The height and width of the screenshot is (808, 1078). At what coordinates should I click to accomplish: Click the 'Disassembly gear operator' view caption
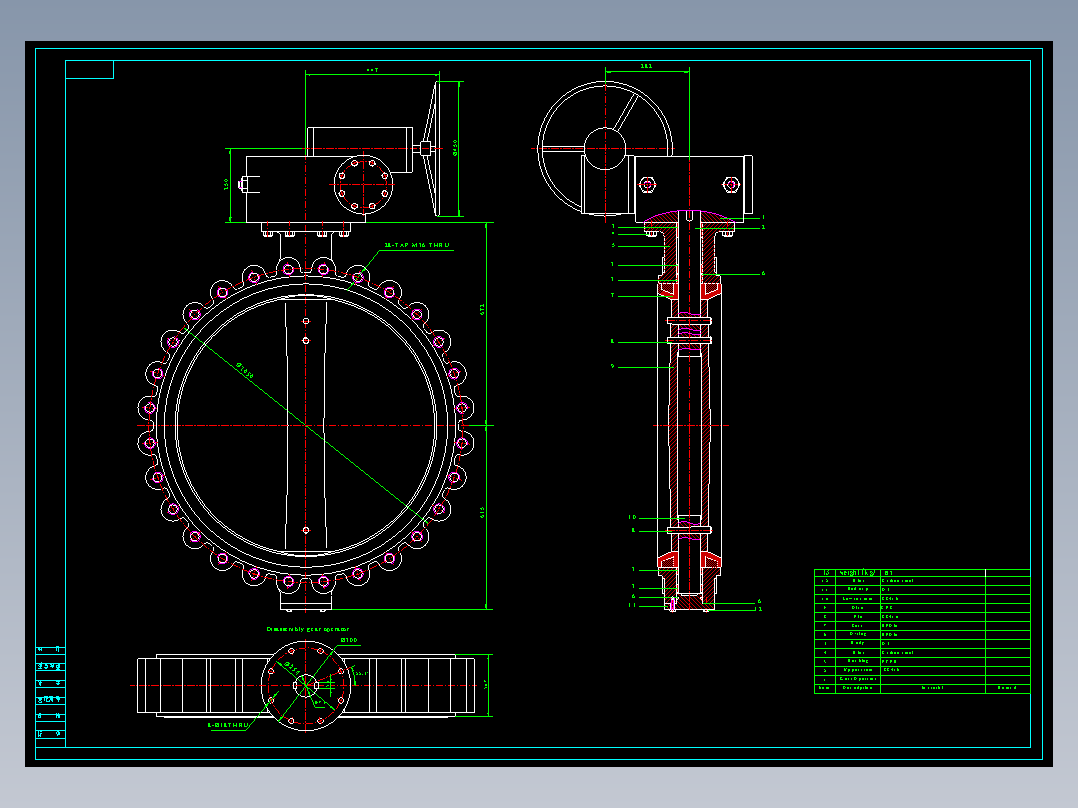click(x=307, y=629)
